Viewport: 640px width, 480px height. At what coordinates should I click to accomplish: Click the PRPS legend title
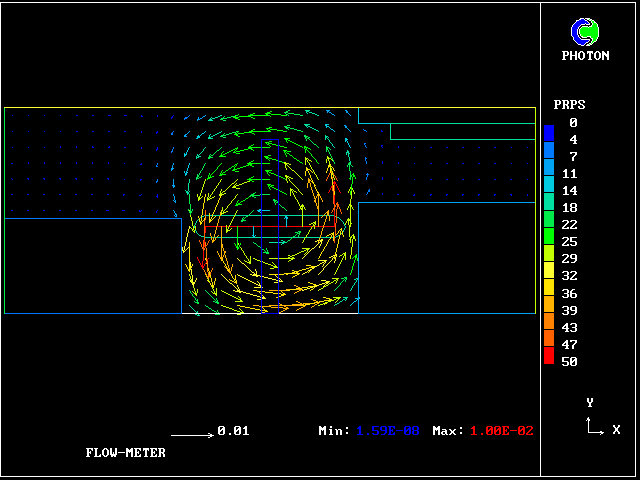point(569,105)
